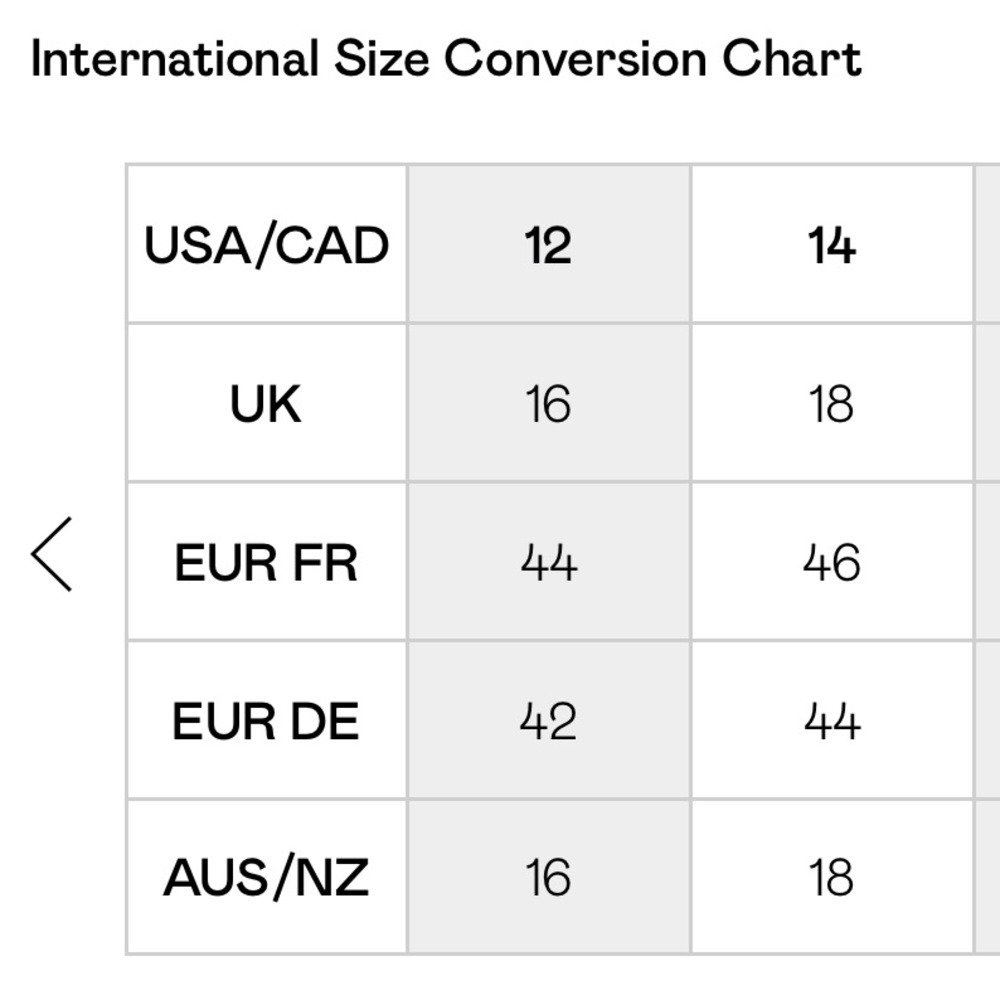This screenshot has width=1000, height=1000.
Task: Select the USA/CAD row header
Action: tap(267, 244)
